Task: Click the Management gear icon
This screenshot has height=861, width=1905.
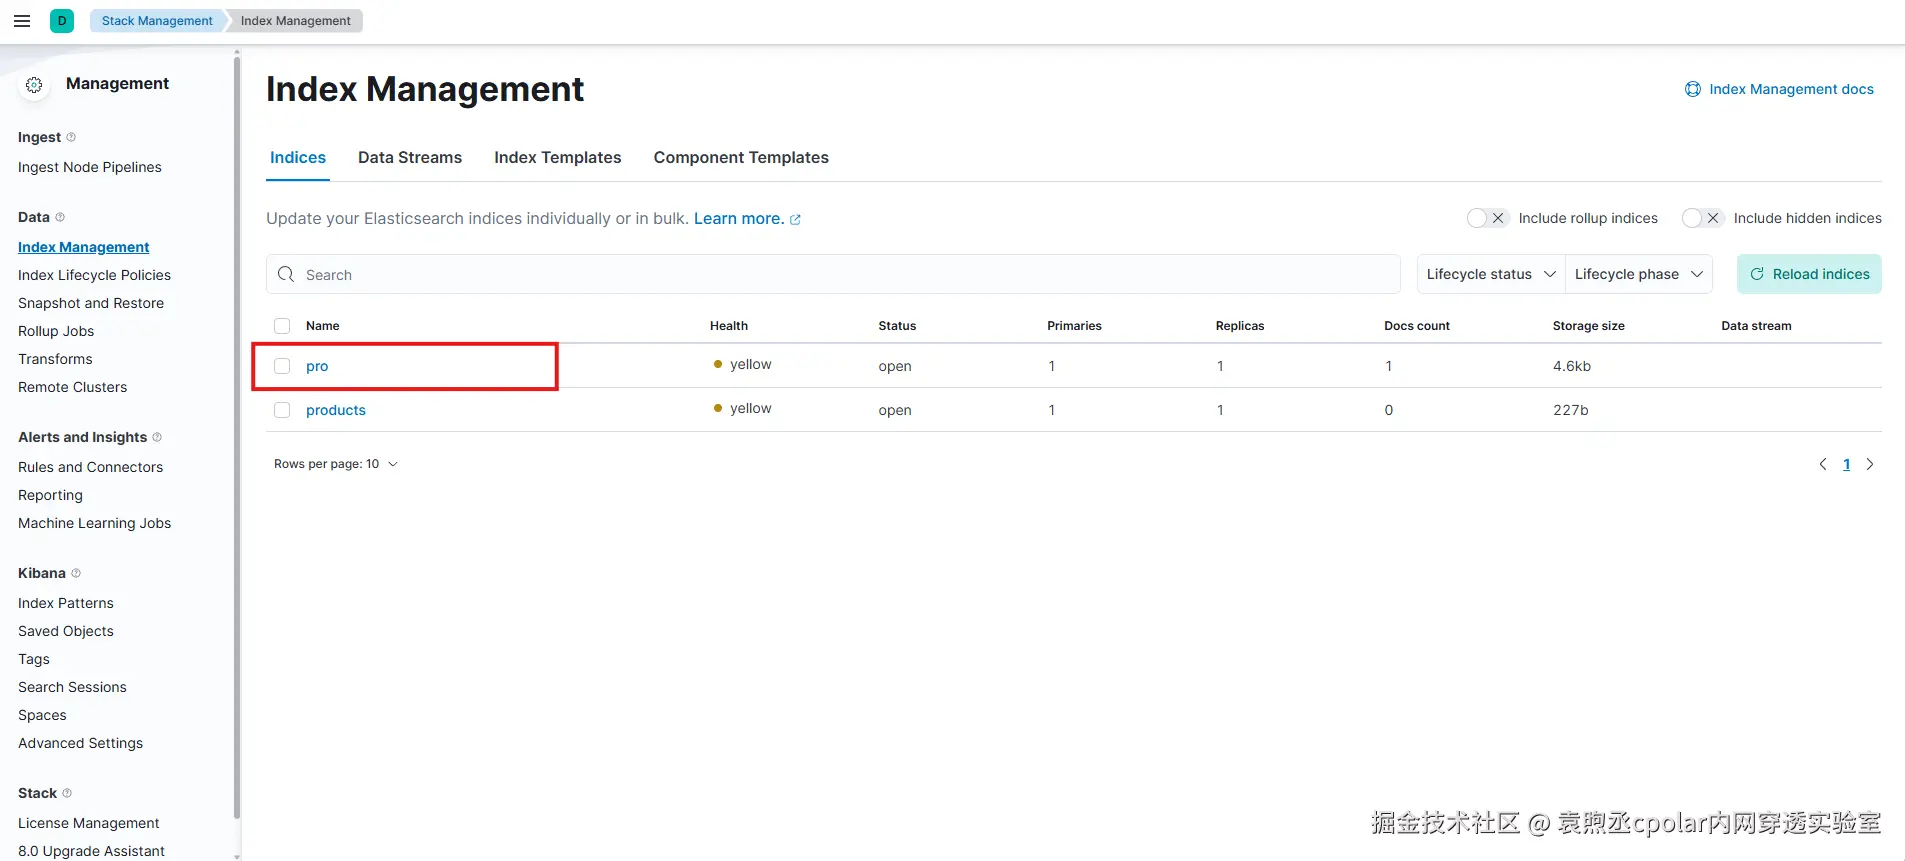Action: click(x=34, y=85)
